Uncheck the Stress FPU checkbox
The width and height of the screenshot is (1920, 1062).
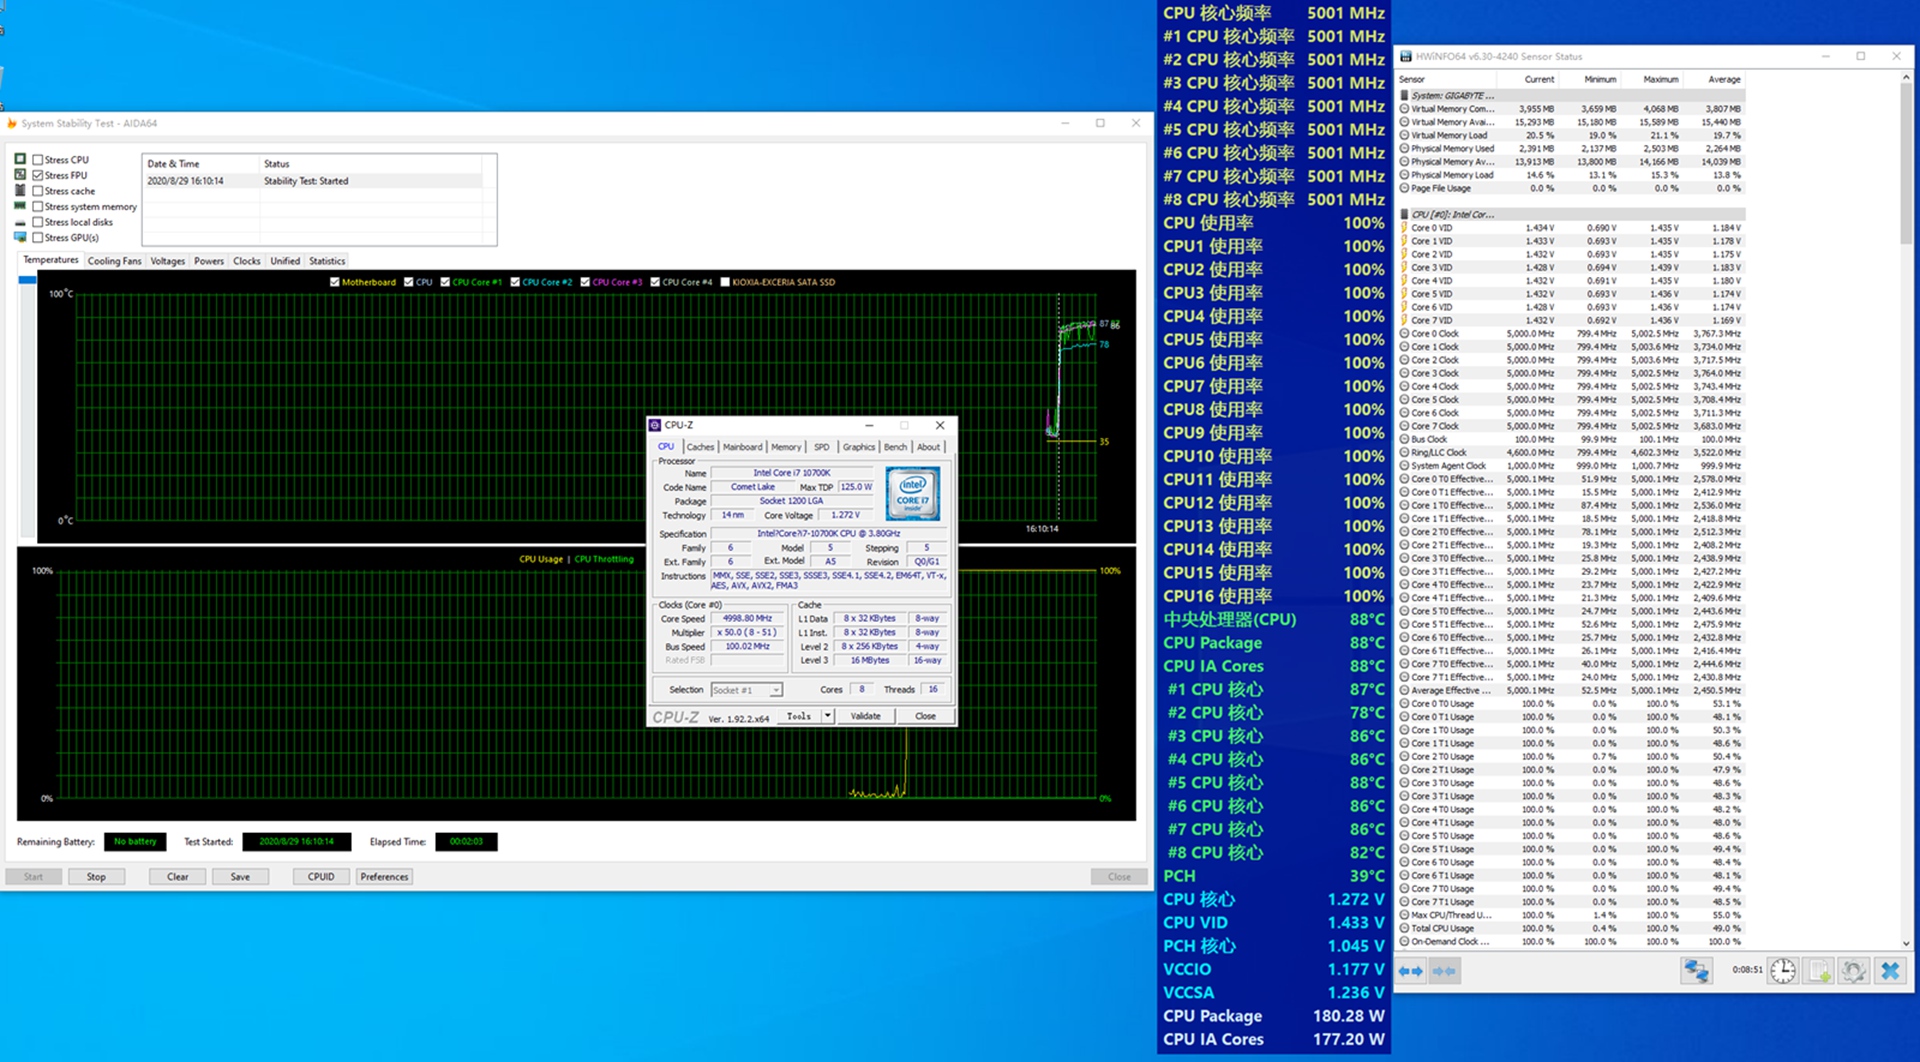[x=38, y=176]
